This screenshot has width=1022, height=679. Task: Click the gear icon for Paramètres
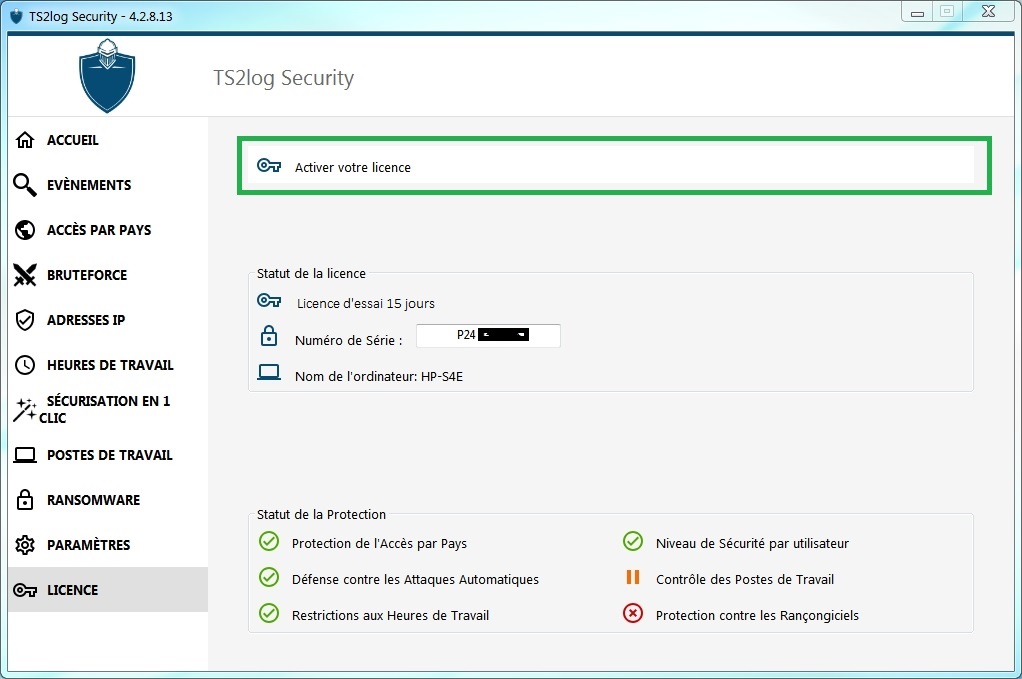click(x=25, y=545)
